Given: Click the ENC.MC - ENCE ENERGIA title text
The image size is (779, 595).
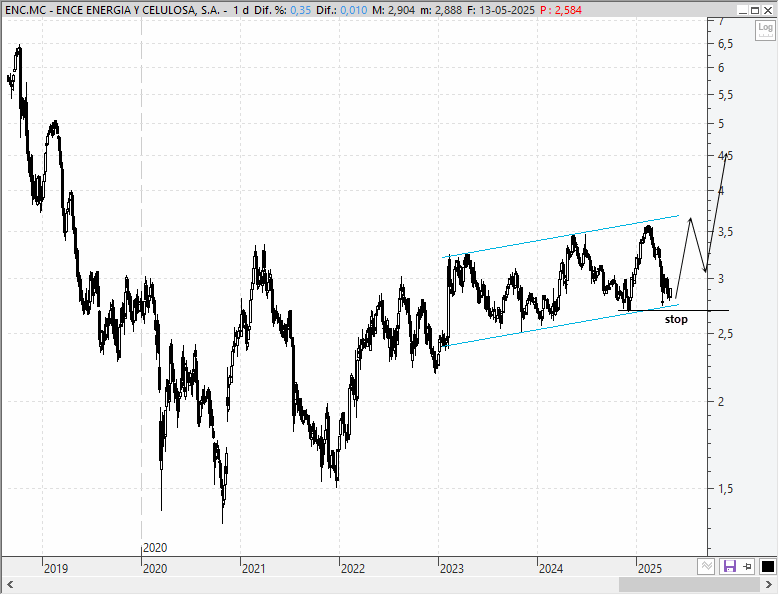Looking at the screenshot, I should pos(113,10).
